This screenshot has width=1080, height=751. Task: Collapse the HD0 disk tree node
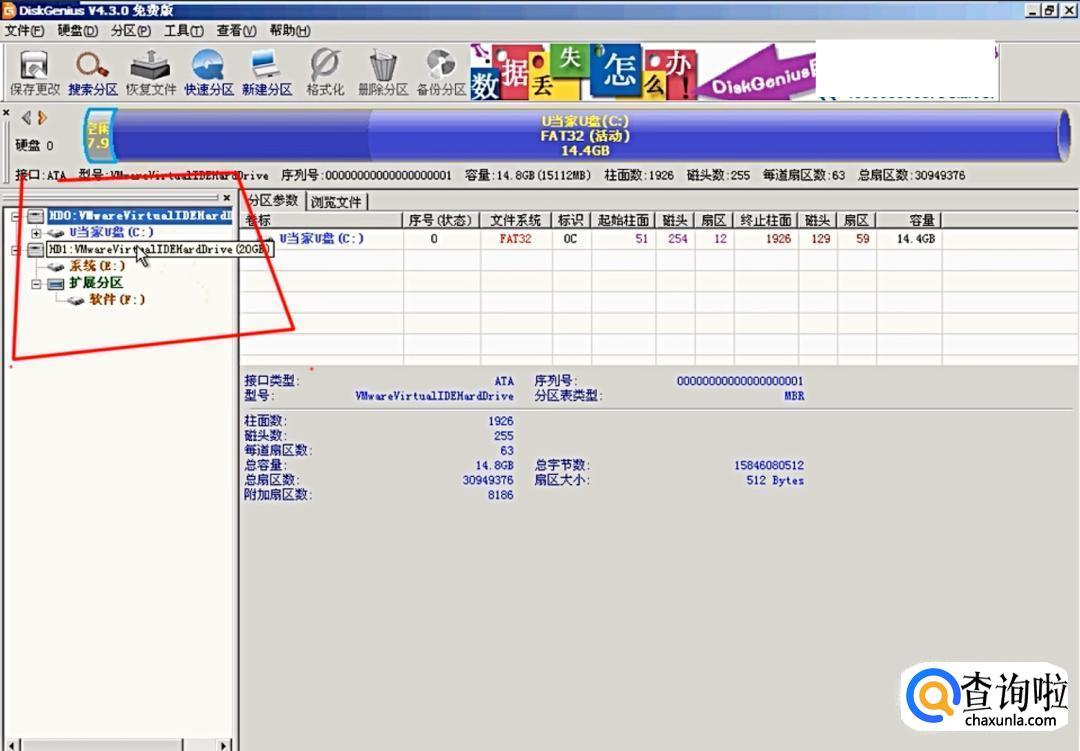(15, 216)
